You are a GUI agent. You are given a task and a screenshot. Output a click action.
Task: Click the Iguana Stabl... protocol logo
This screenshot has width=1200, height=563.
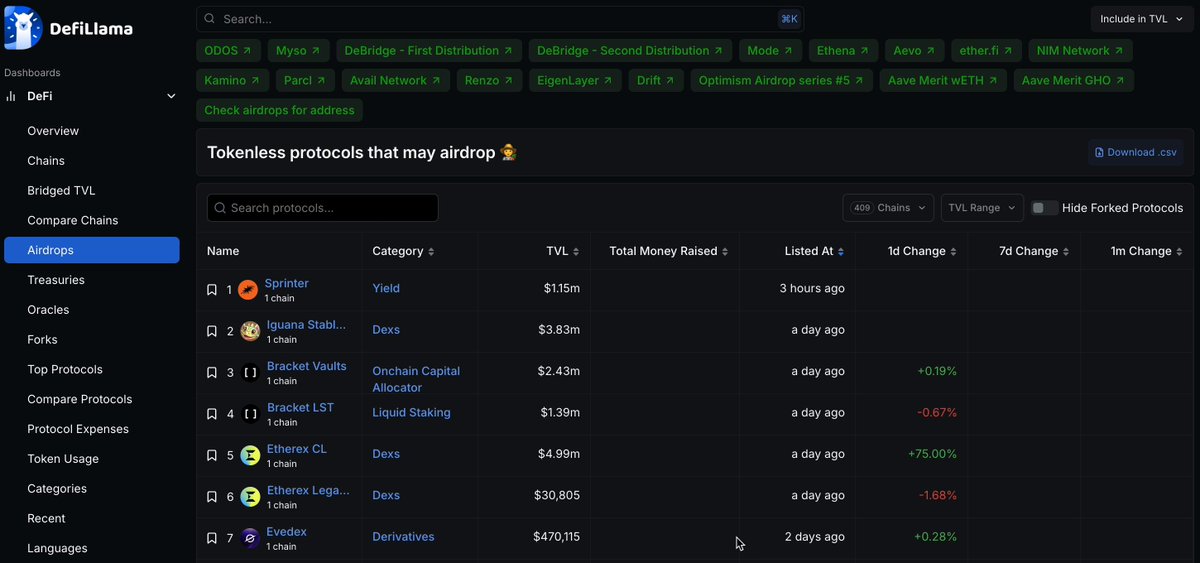click(250, 331)
